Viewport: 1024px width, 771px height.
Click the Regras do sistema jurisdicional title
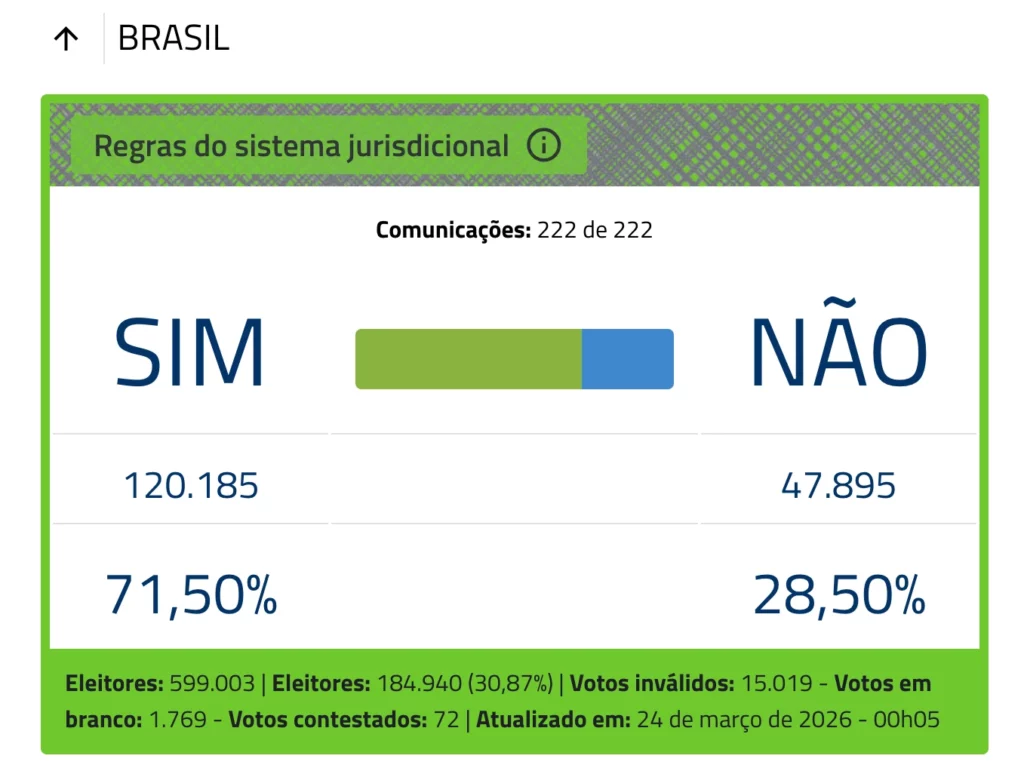click(x=301, y=146)
